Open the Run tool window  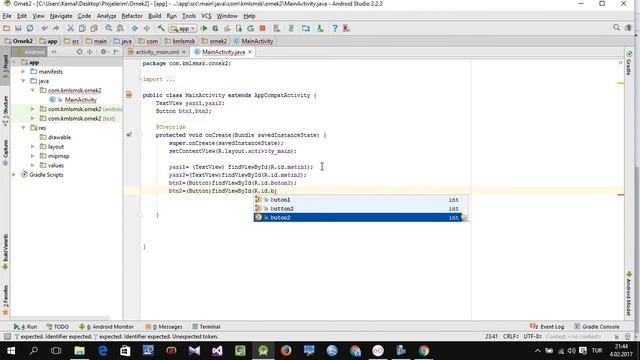click(x=25, y=327)
